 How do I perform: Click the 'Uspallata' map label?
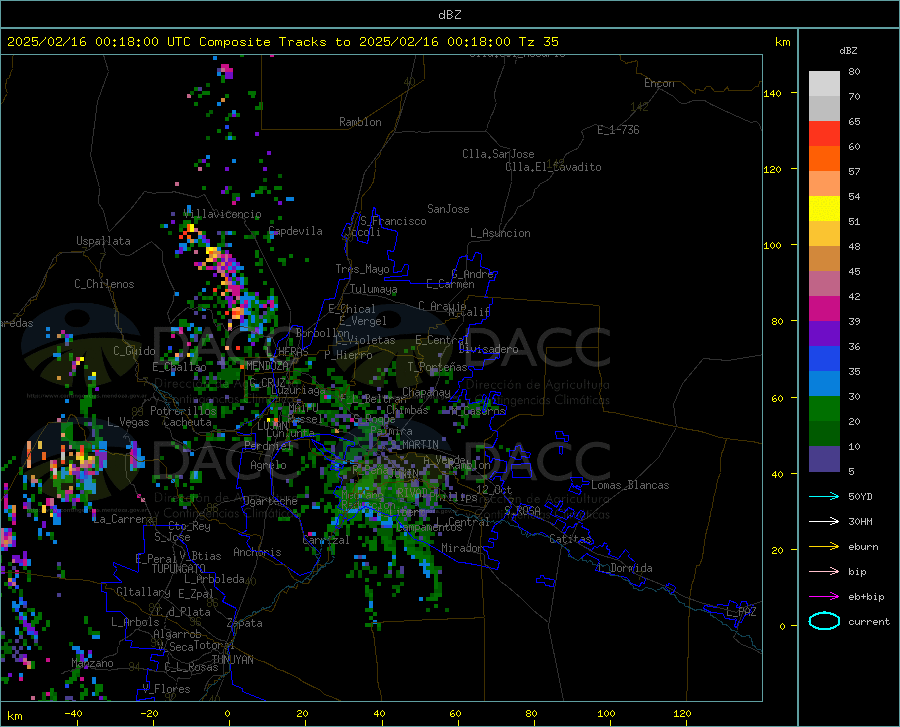103,241
